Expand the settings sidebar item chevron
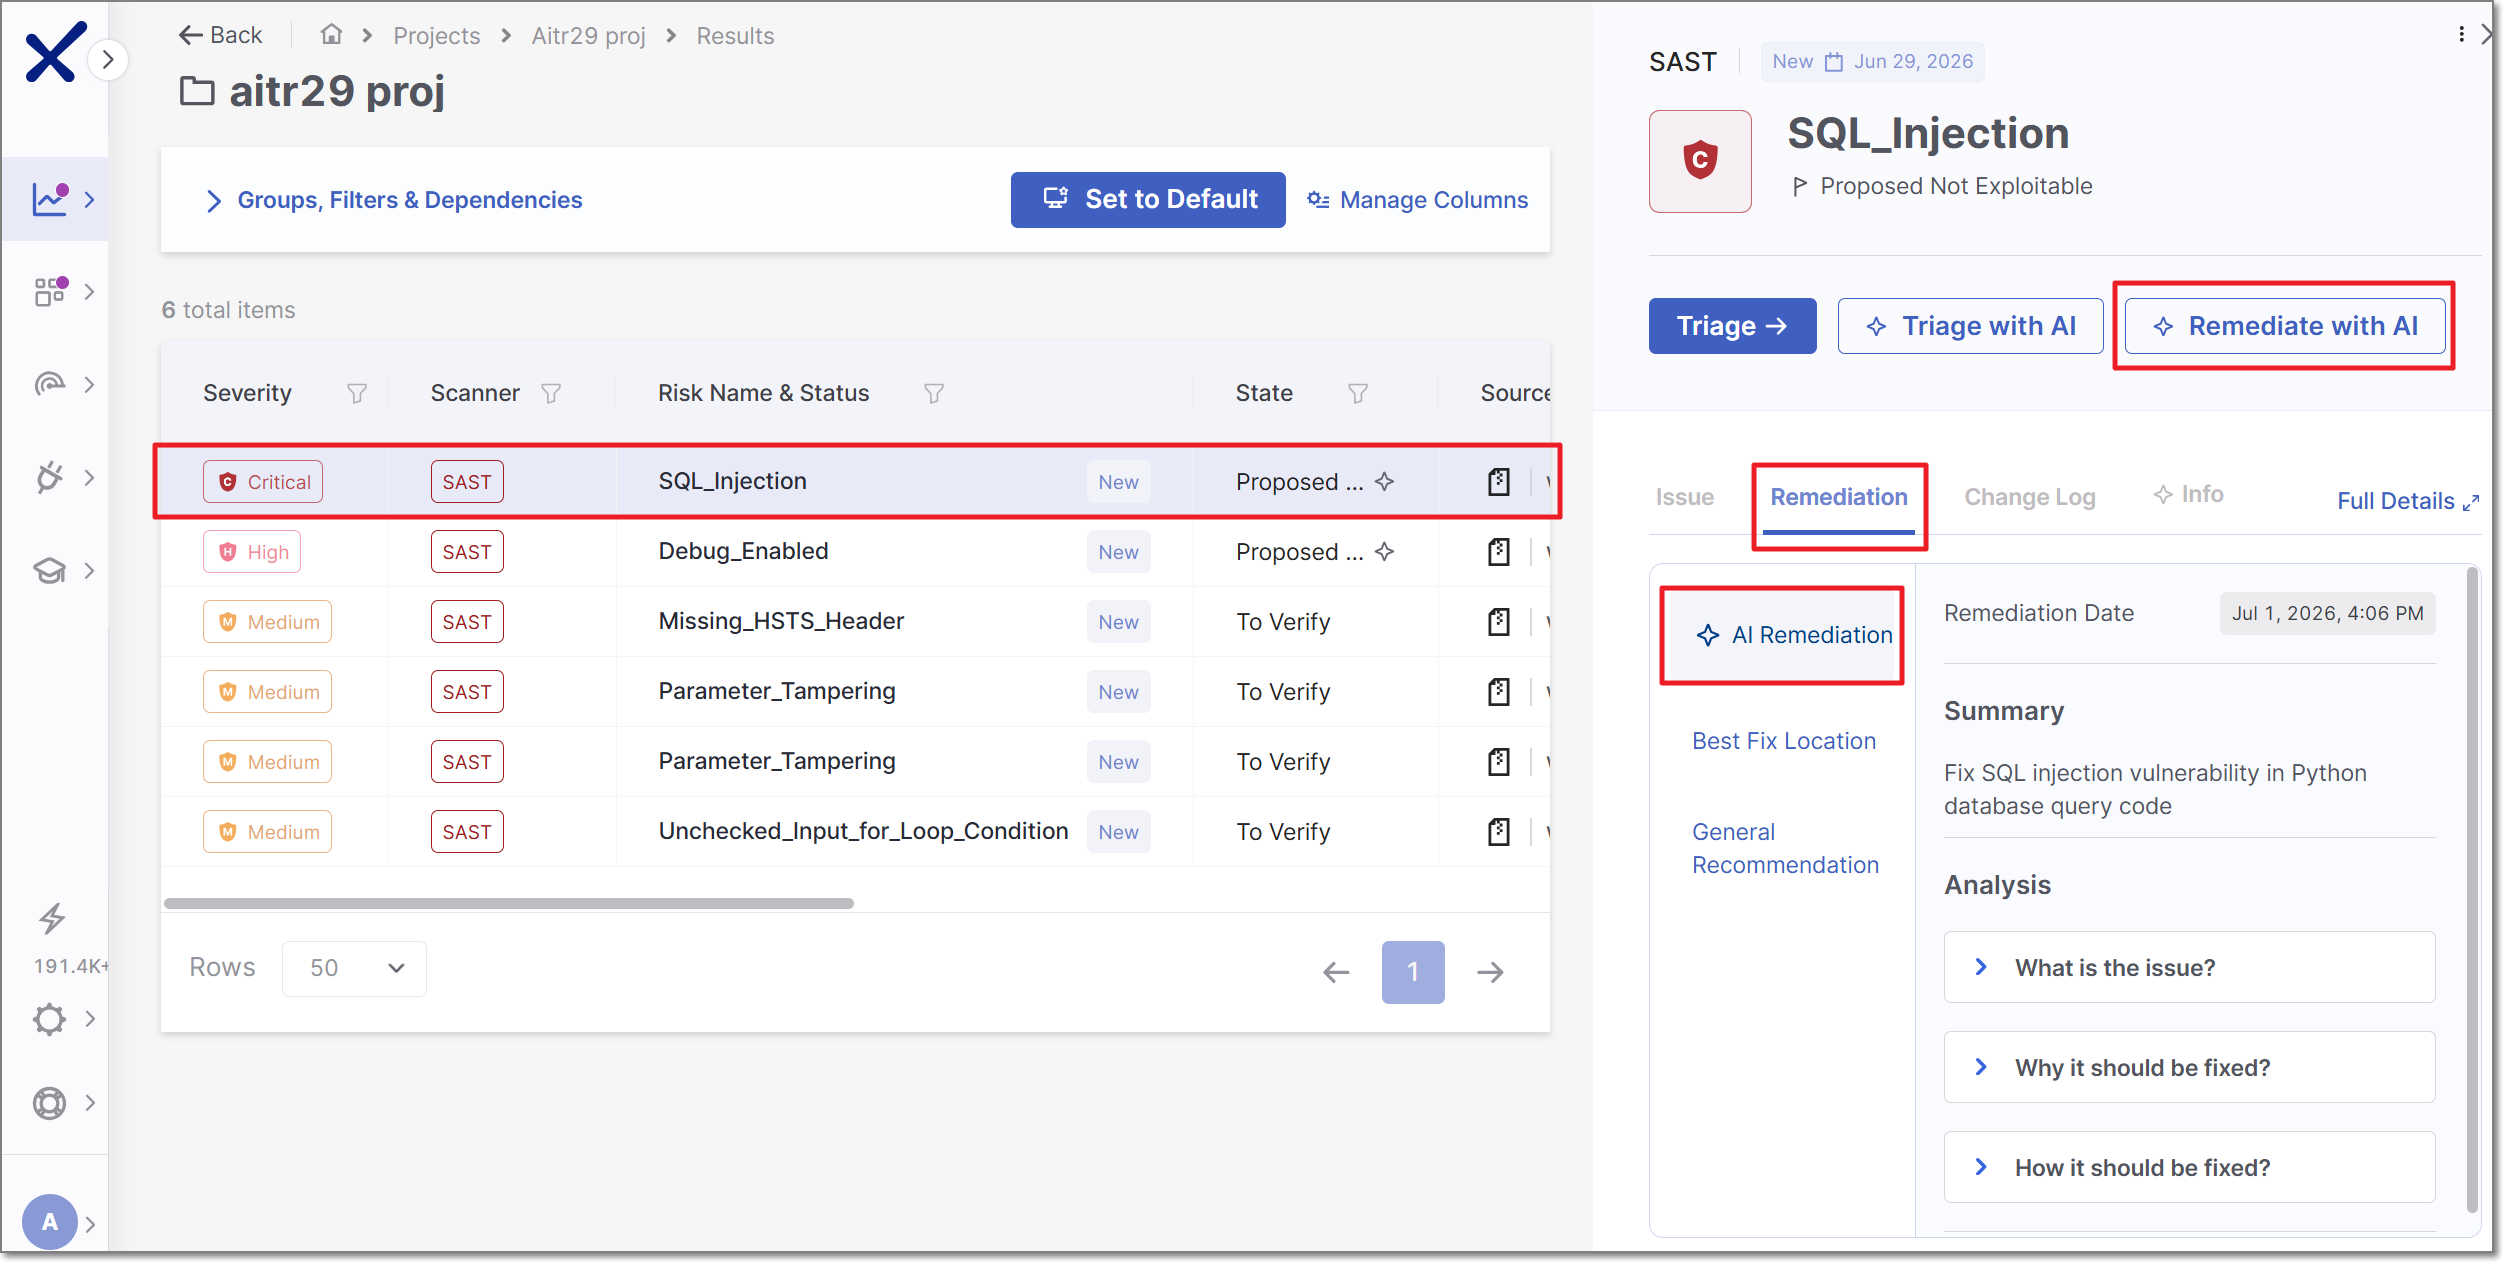 pyautogui.click(x=90, y=1019)
